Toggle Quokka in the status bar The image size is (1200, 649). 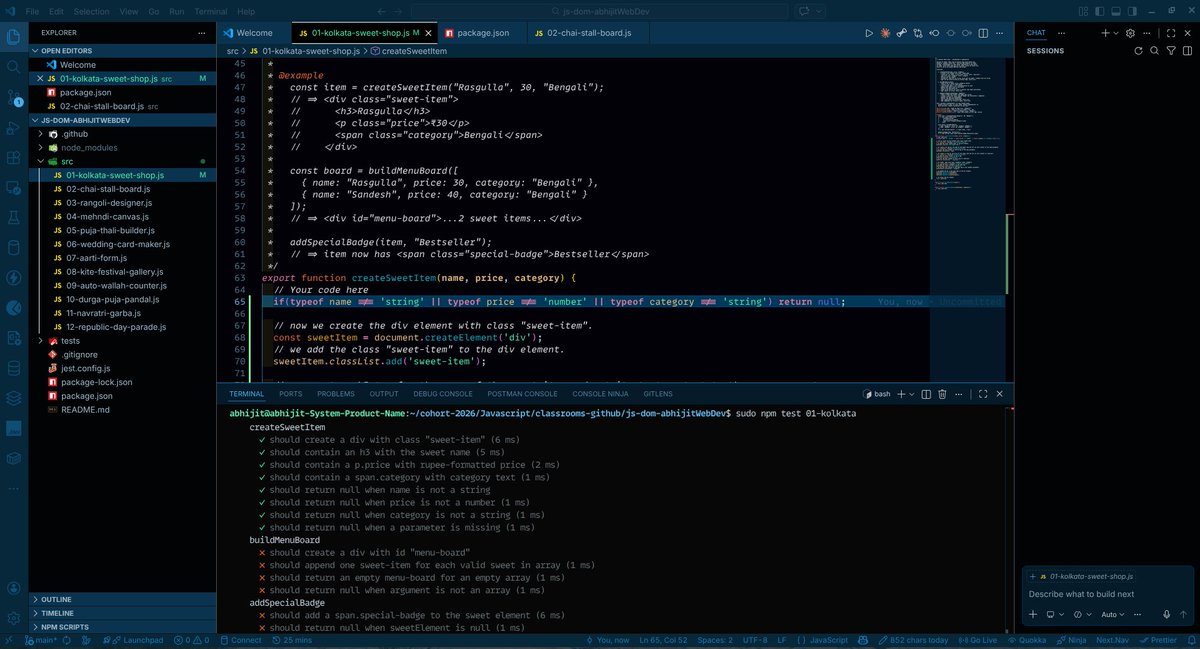pyautogui.click(x=1029, y=640)
